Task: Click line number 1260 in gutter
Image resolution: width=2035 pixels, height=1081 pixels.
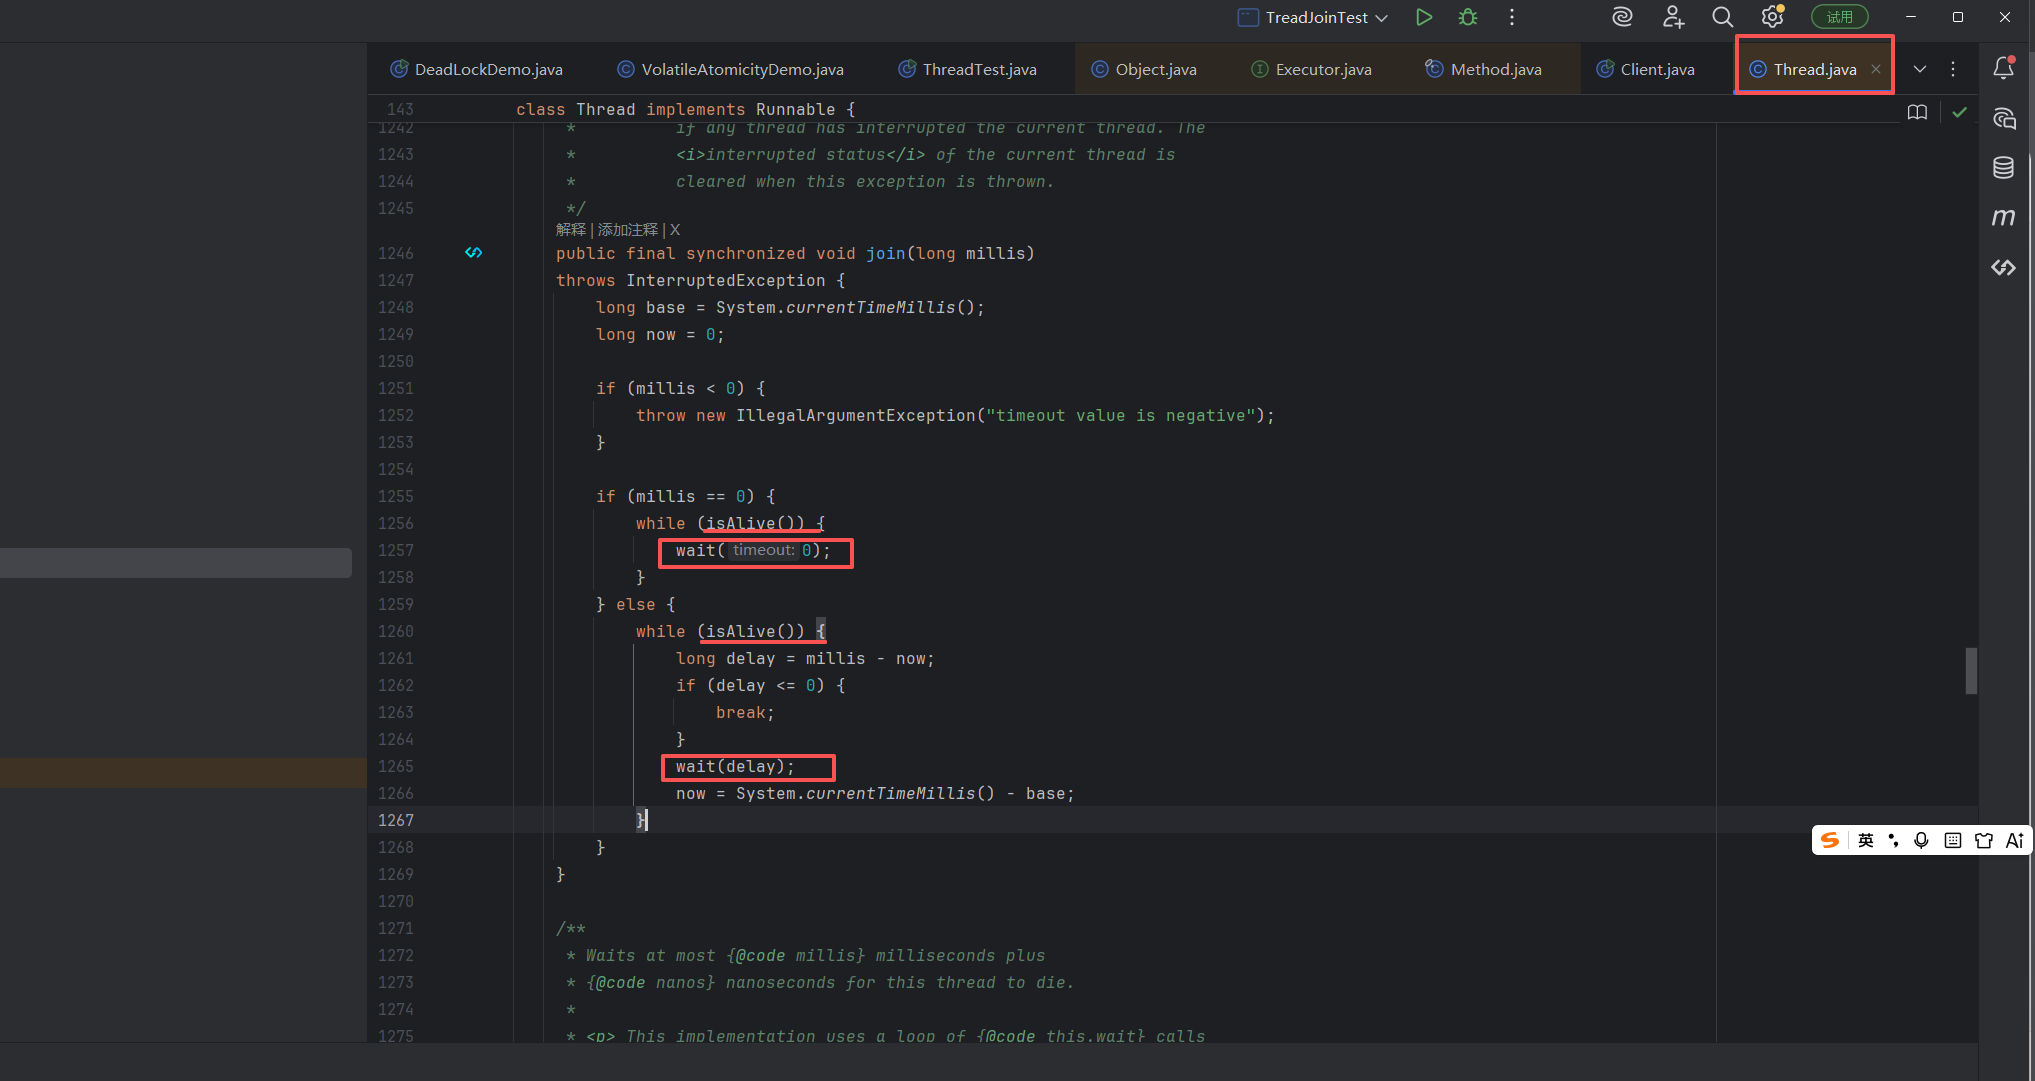Action: (x=396, y=631)
